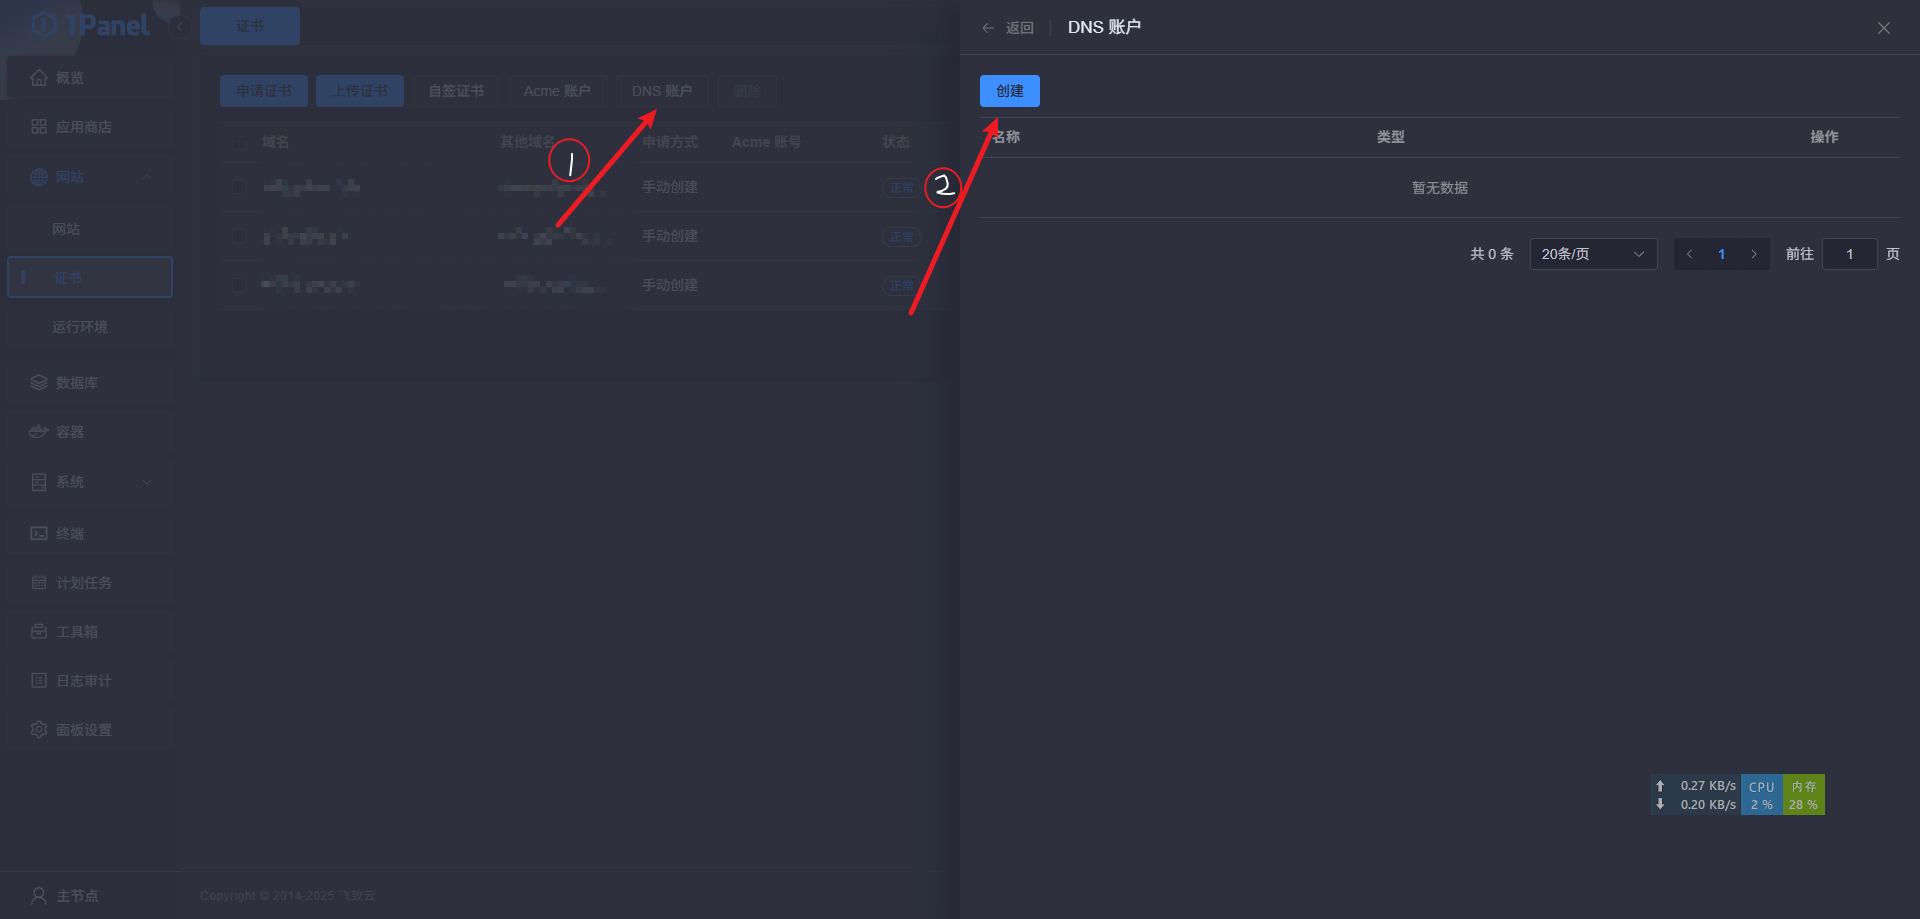The height and width of the screenshot is (919, 1920).
Task: Close the DNS 账户 drawer with the X
Action: tap(1883, 28)
